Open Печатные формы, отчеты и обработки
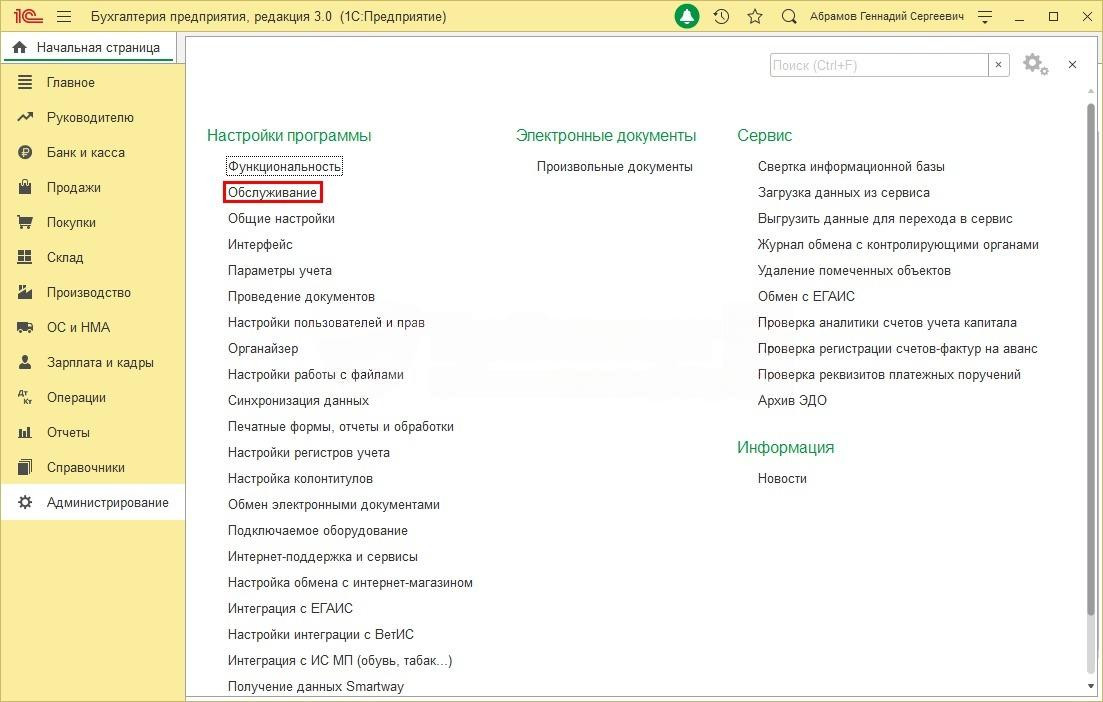This screenshot has width=1103, height=702. [x=340, y=427]
